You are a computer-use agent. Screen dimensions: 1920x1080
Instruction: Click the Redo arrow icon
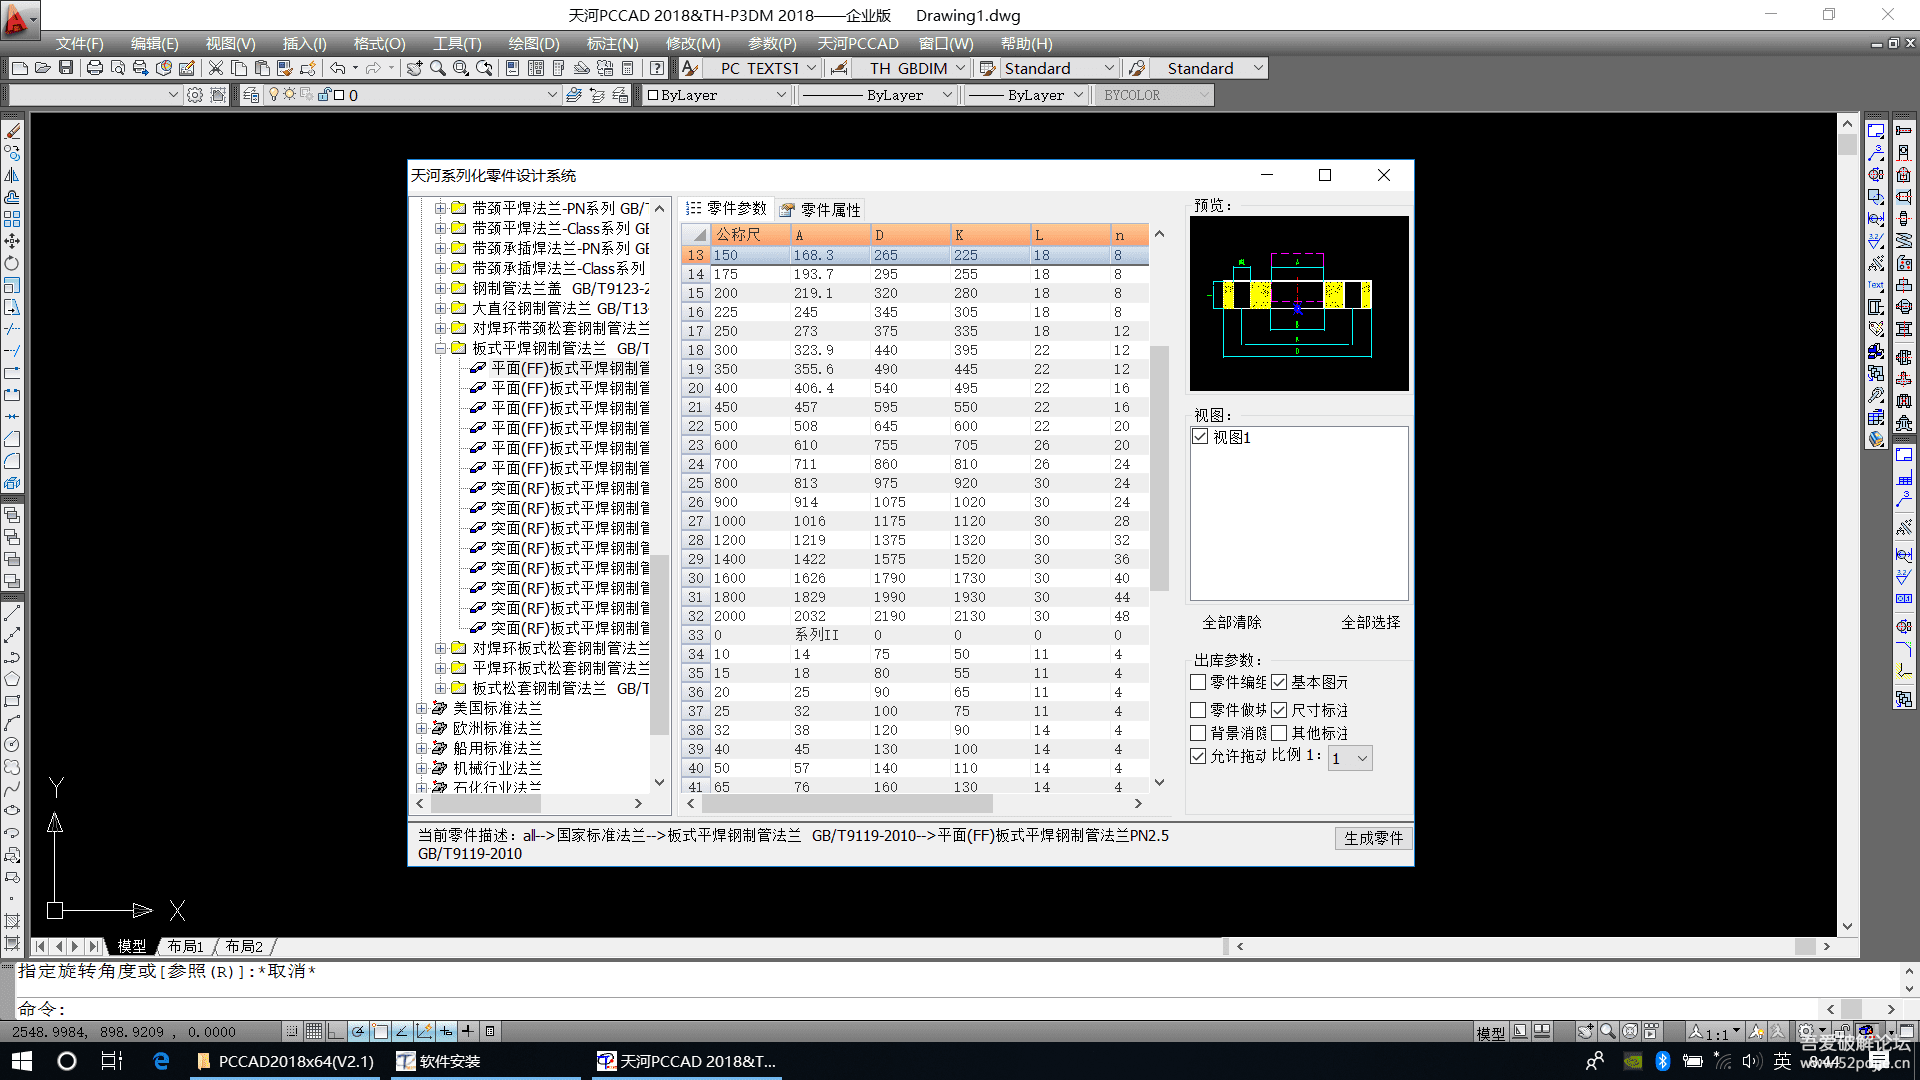pos(373,68)
